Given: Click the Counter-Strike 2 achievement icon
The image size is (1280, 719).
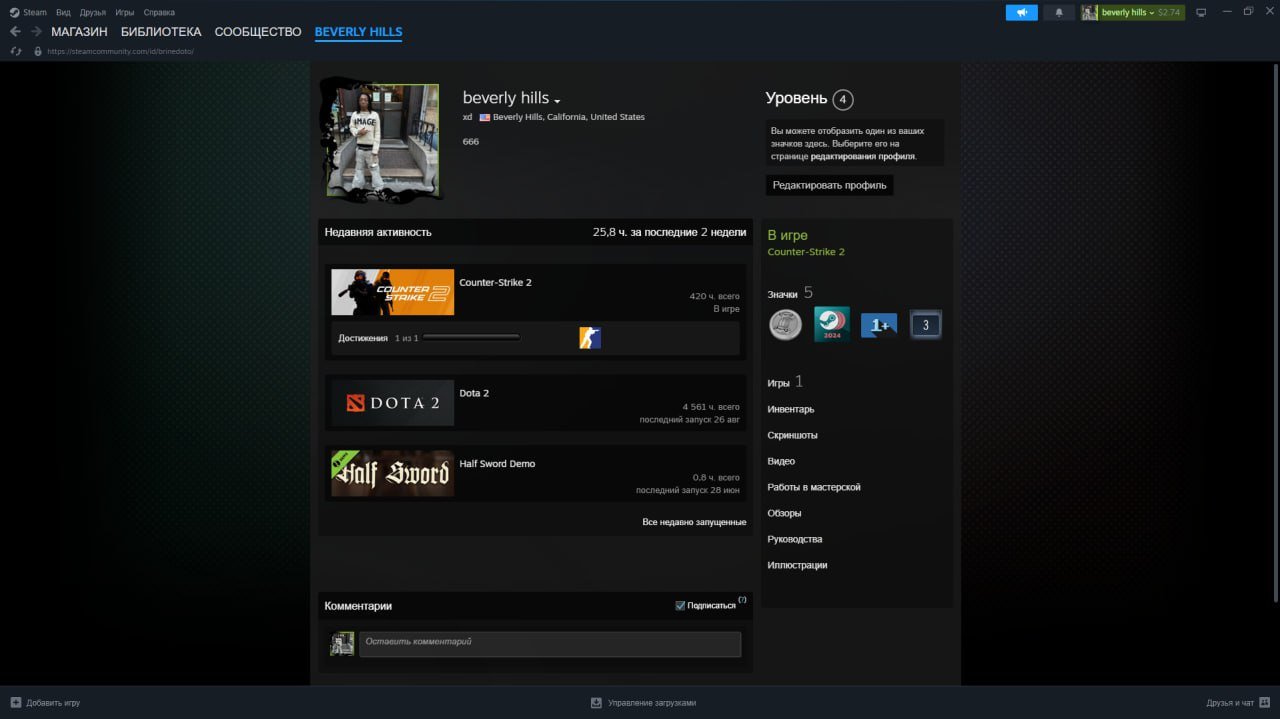Looking at the screenshot, I should 590,338.
